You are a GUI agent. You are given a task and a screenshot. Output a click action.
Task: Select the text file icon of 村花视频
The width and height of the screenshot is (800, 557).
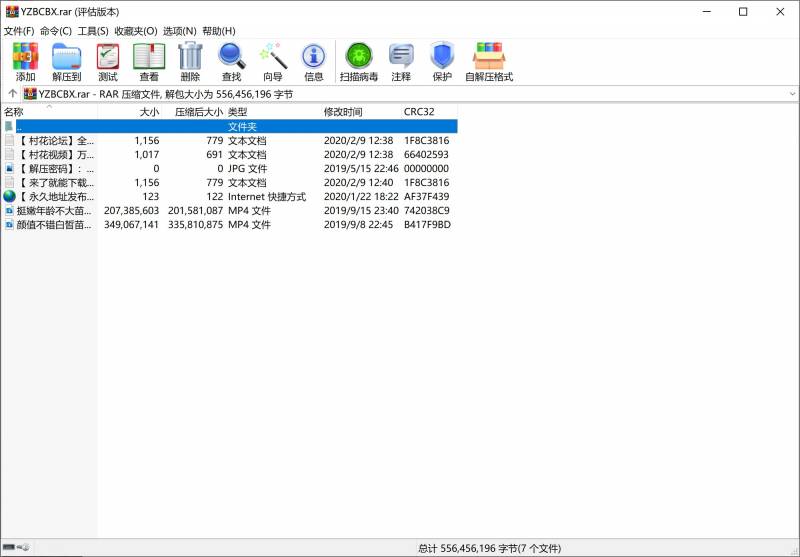tap(9, 154)
